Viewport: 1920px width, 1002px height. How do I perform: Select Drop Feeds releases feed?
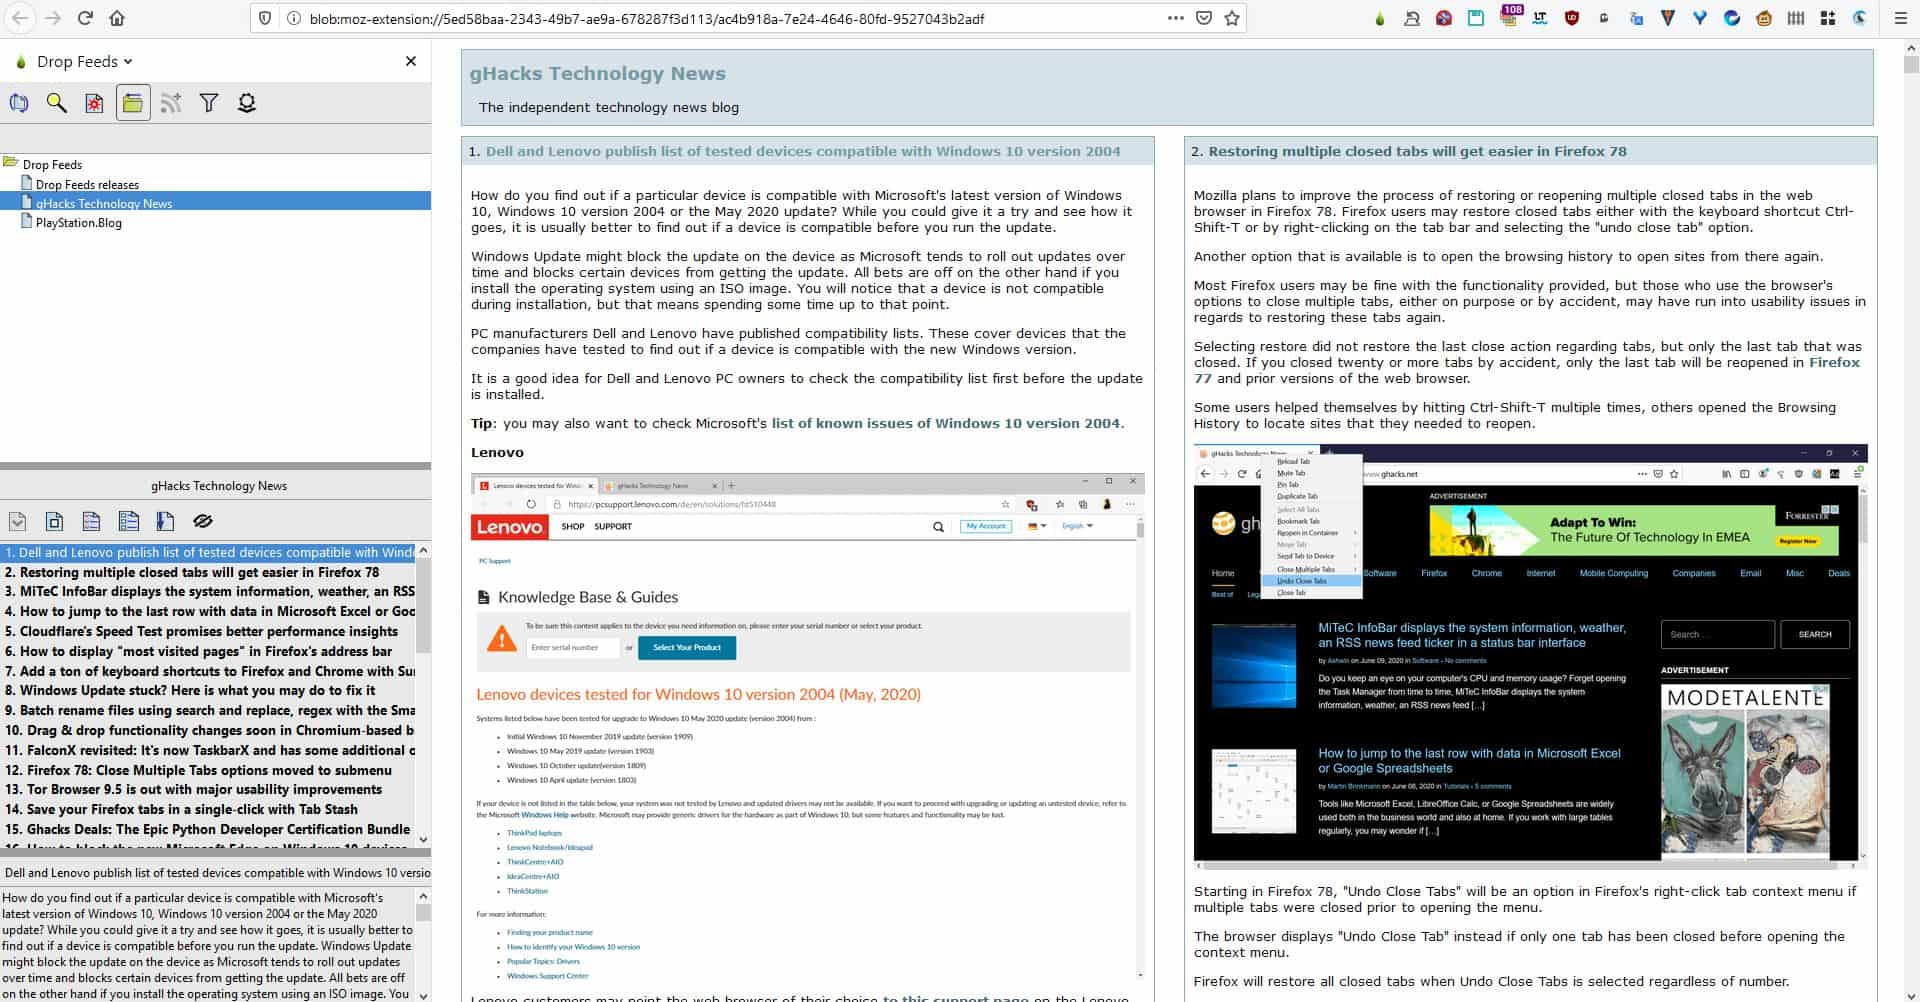pos(87,184)
